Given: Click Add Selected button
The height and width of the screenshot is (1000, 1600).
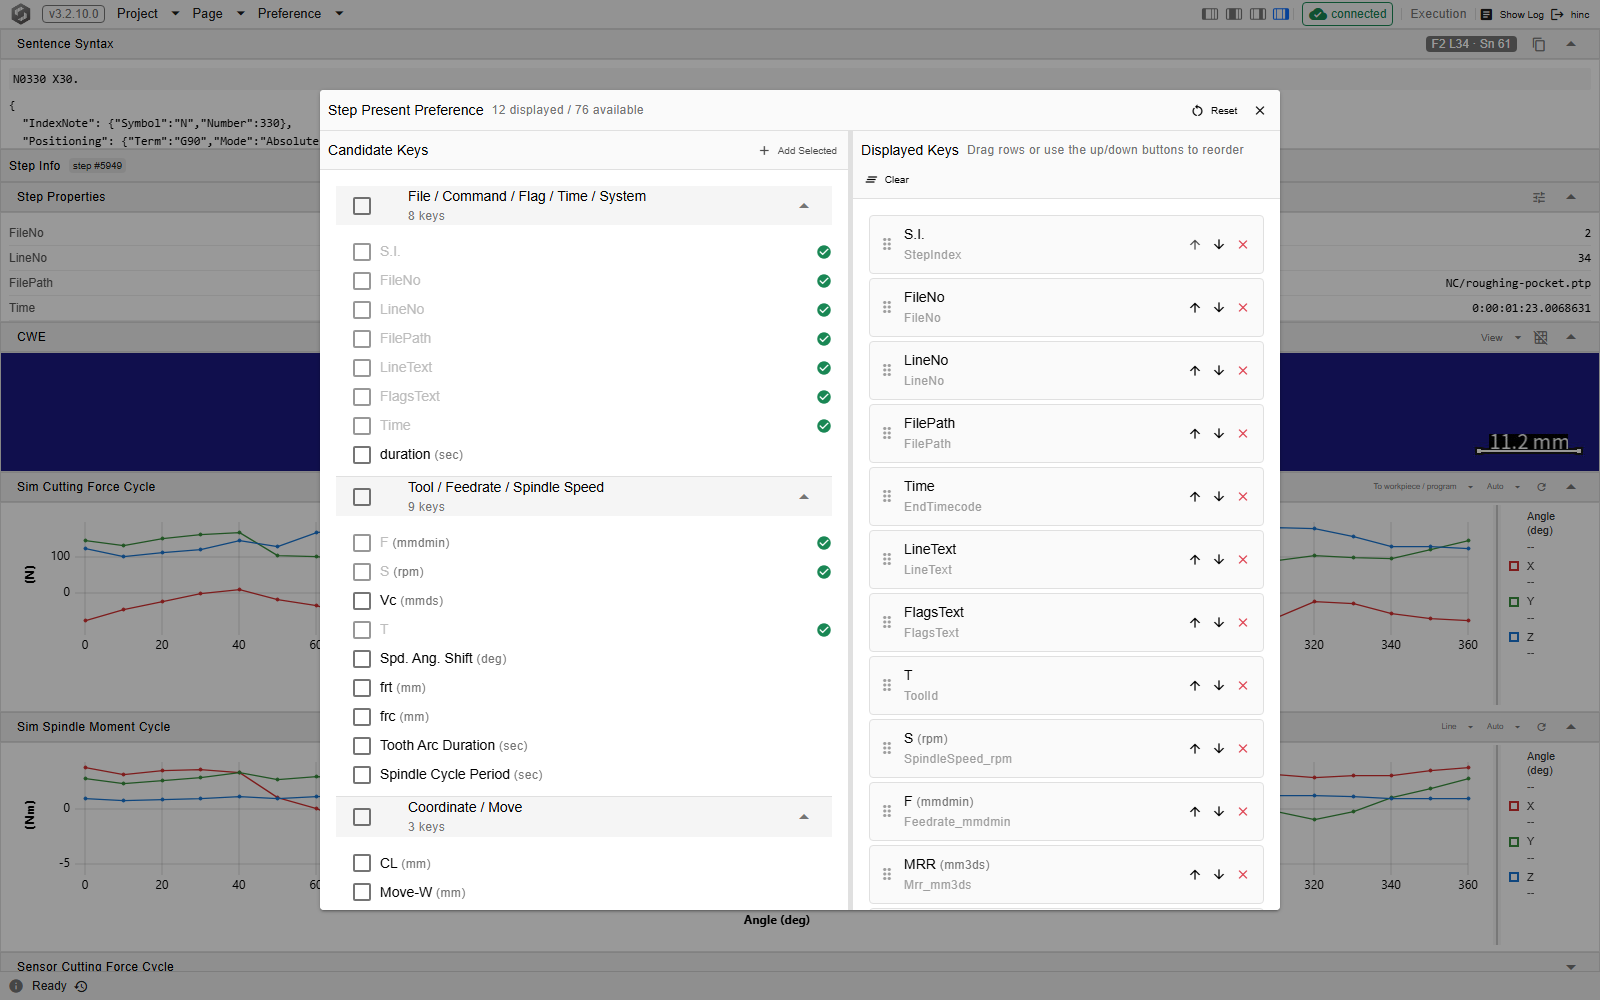Looking at the screenshot, I should tap(798, 151).
